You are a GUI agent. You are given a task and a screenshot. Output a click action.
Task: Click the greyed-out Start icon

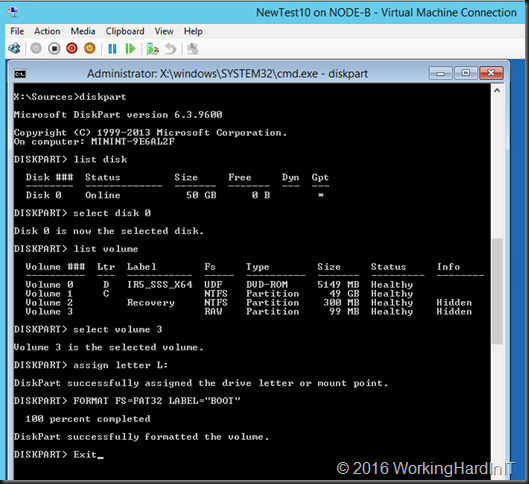36,49
